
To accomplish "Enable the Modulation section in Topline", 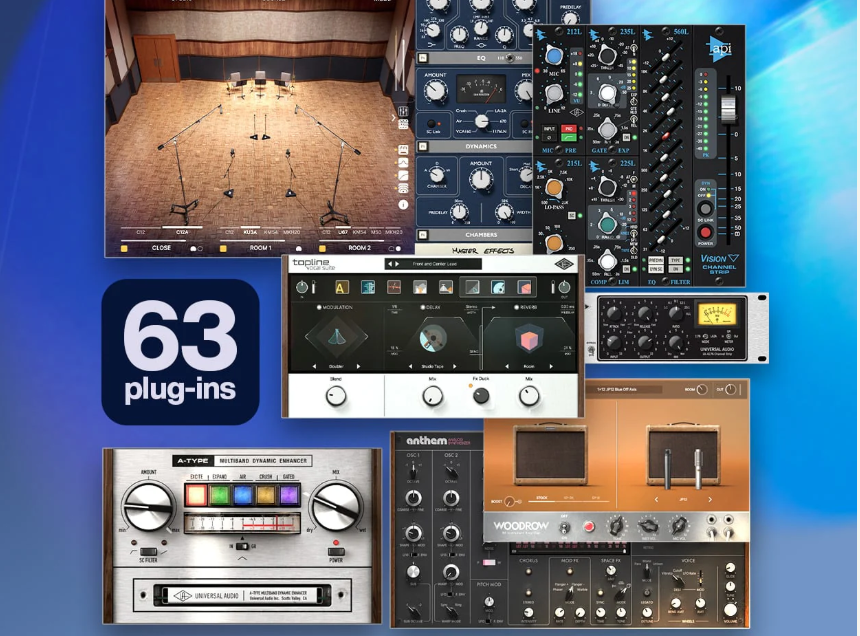I will point(319,308).
